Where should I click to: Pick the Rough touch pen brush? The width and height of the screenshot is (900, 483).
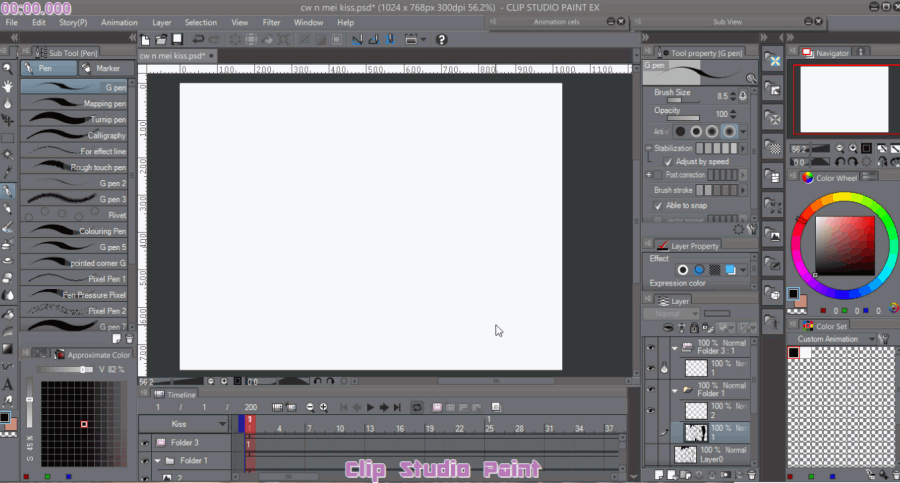pyautogui.click(x=74, y=167)
